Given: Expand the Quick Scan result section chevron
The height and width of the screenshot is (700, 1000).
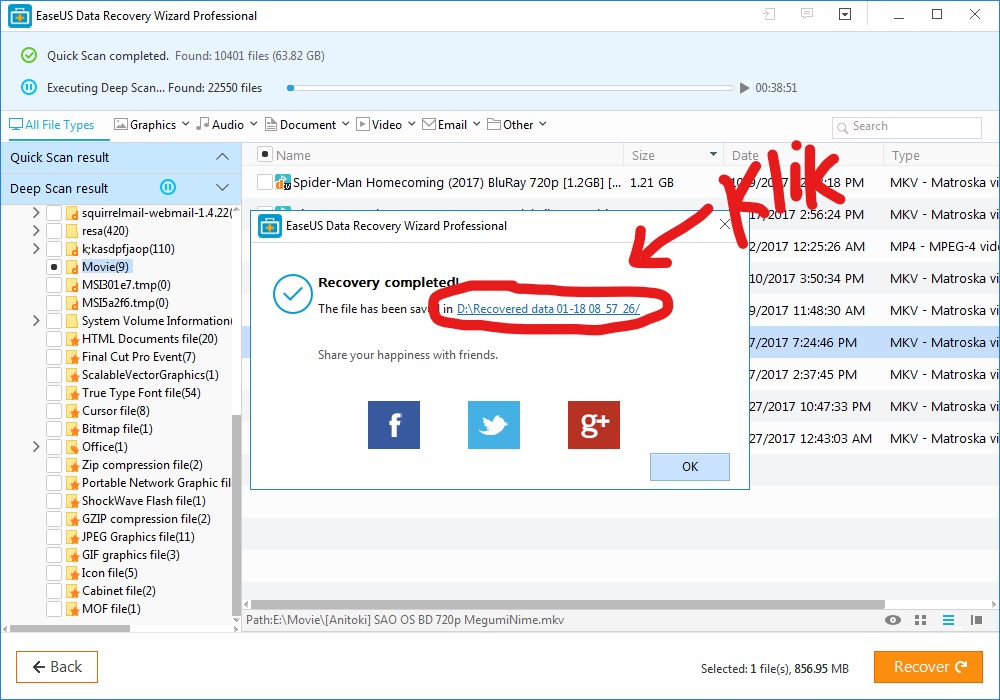Looking at the screenshot, I should pos(222,157).
